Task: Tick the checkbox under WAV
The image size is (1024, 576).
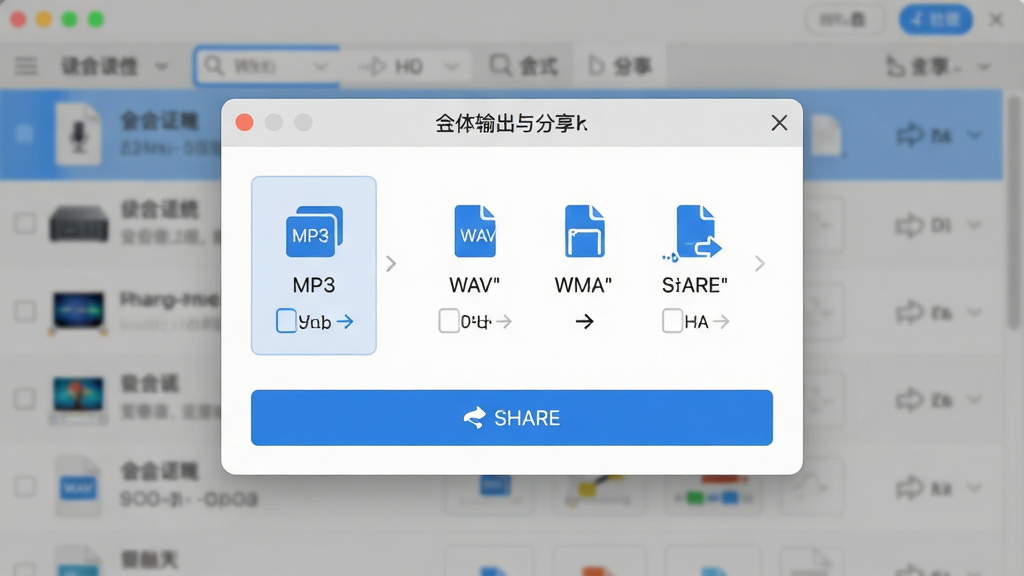Action: click(449, 321)
